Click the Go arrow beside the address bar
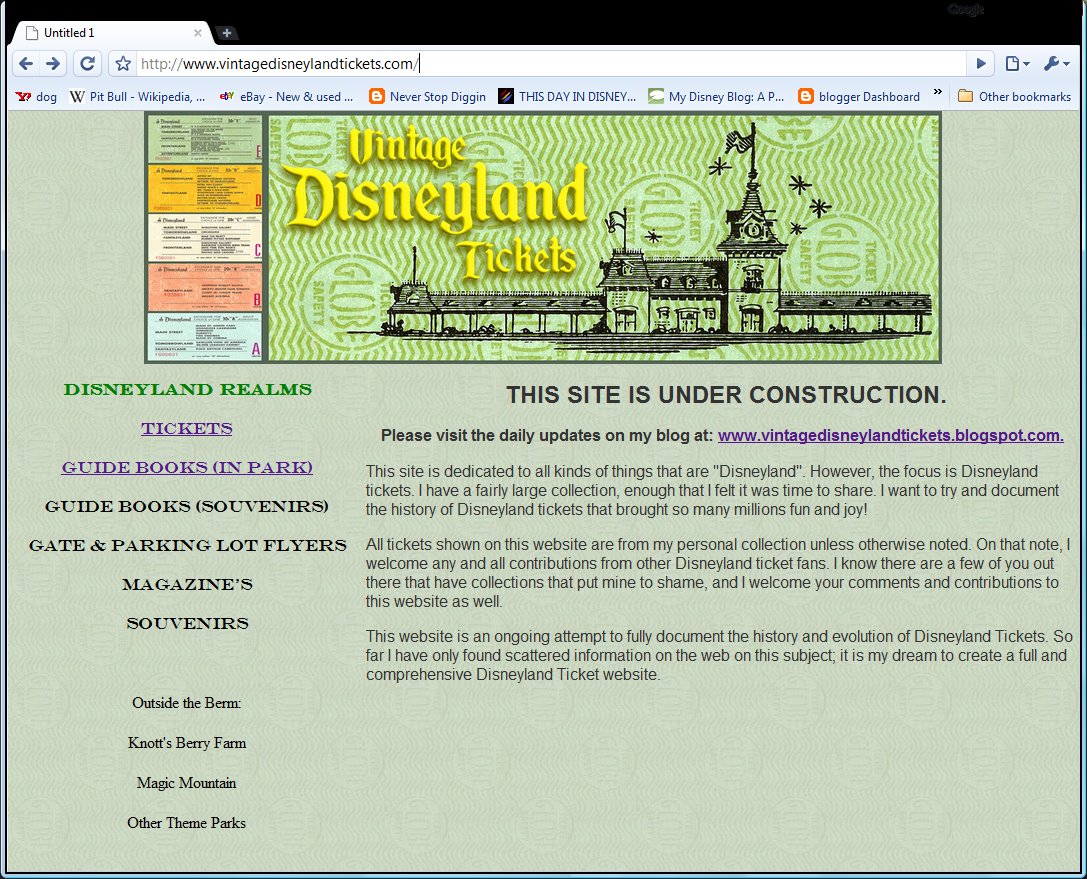Viewport: 1087px width, 879px height. 981,64
